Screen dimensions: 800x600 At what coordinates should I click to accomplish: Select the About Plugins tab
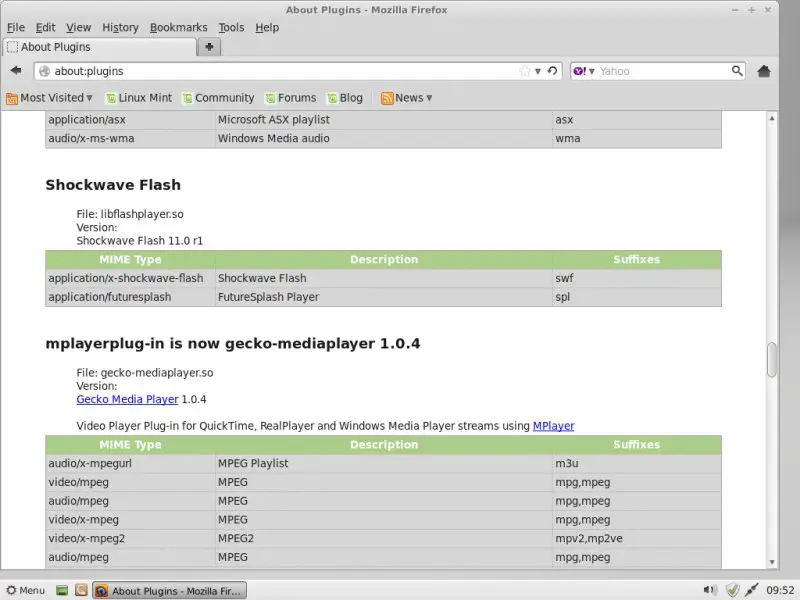point(99,47)
